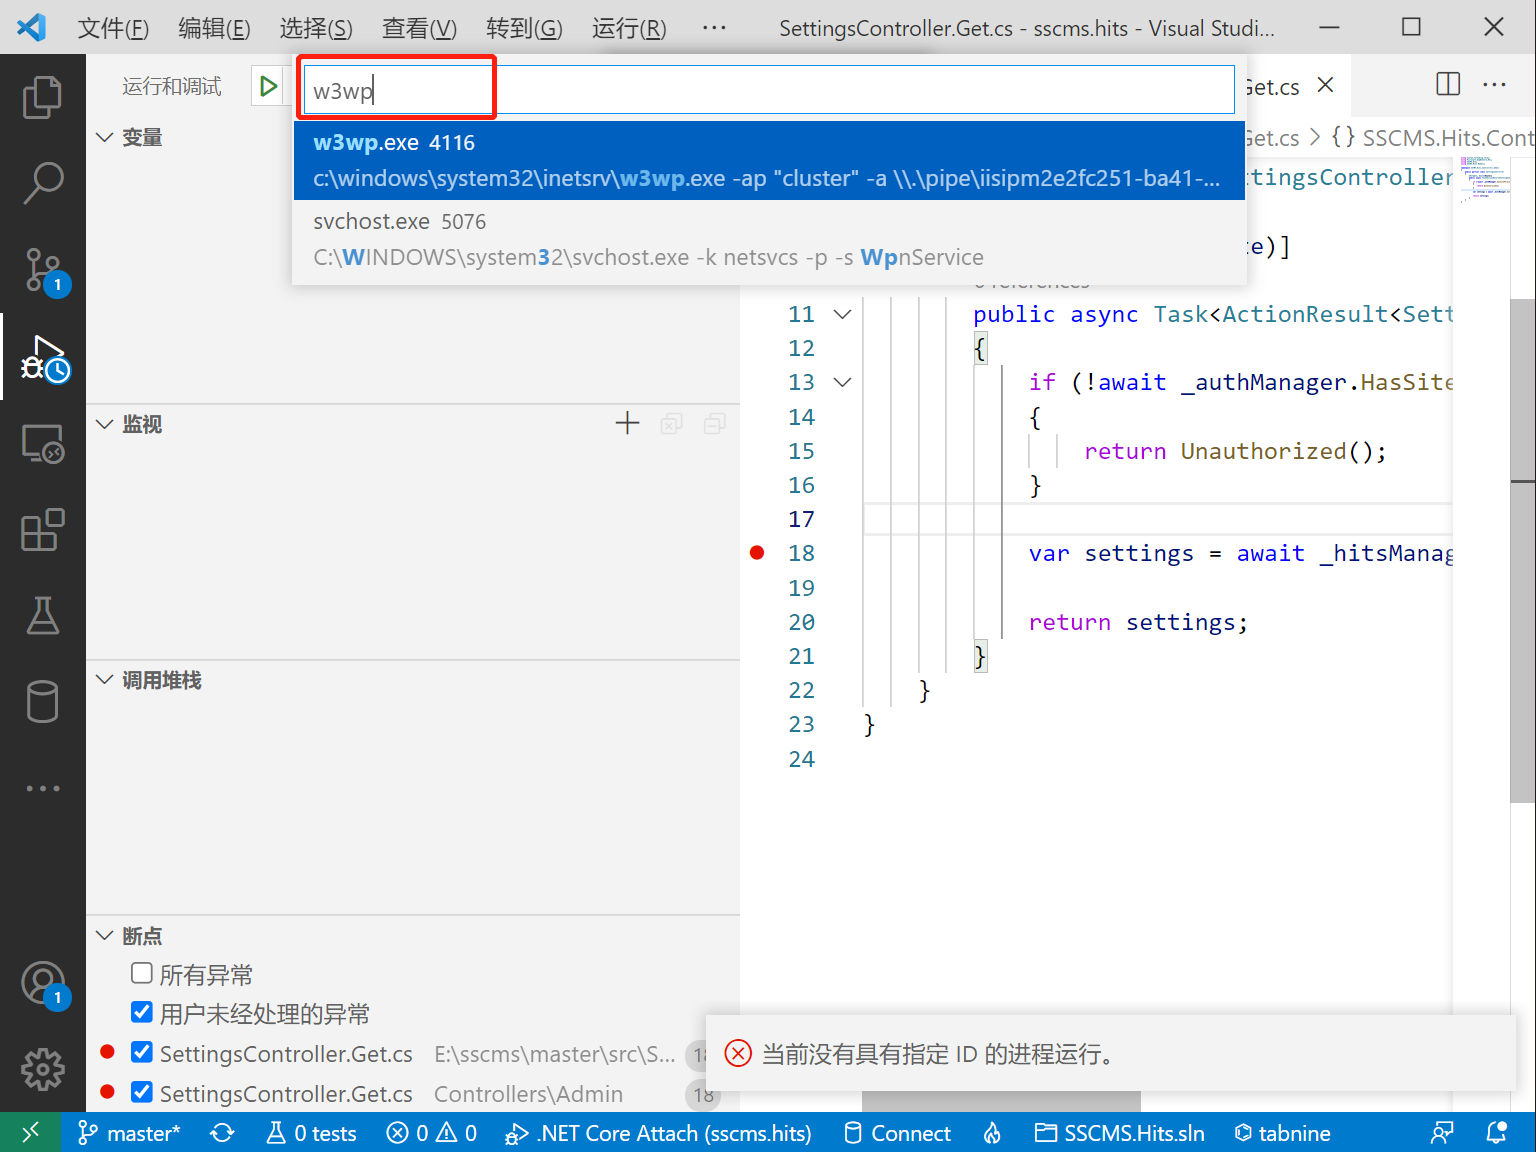Collapse the 变量 section
The image size is (1536, 1152).
pos(105,137)
